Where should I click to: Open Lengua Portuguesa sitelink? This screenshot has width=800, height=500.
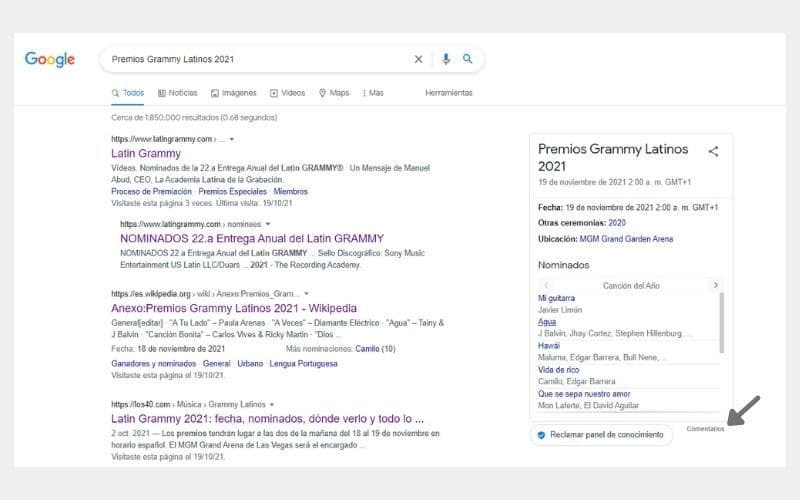304,364
